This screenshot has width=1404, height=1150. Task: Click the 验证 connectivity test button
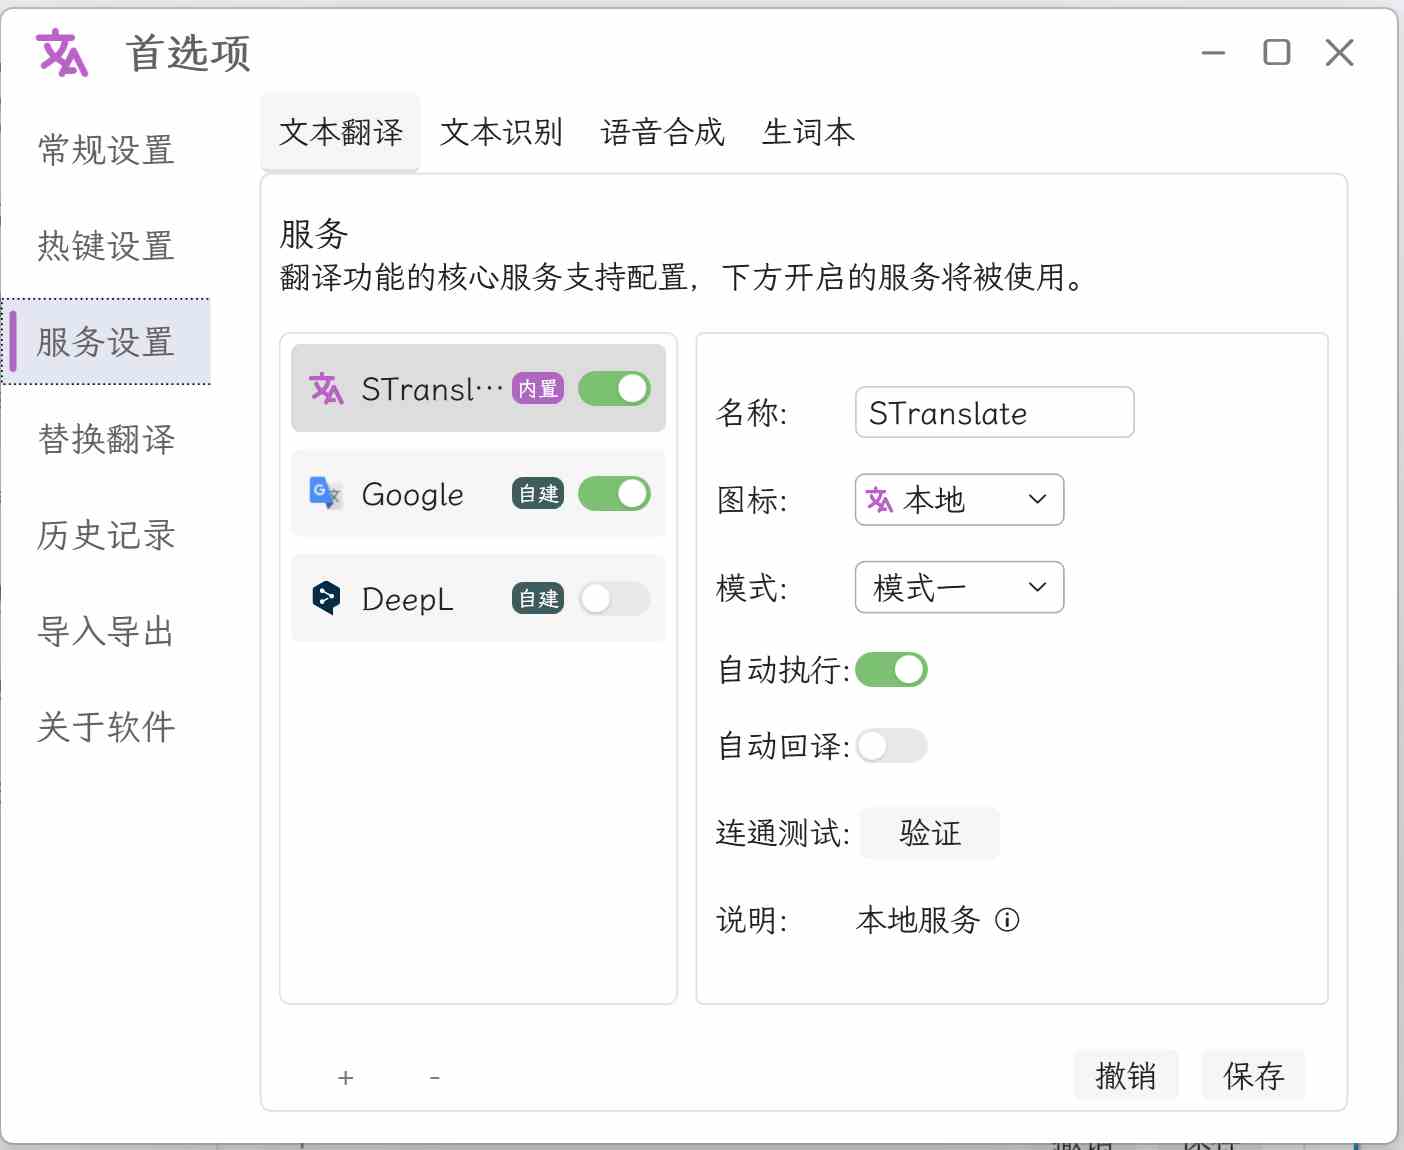click(930, 833)
